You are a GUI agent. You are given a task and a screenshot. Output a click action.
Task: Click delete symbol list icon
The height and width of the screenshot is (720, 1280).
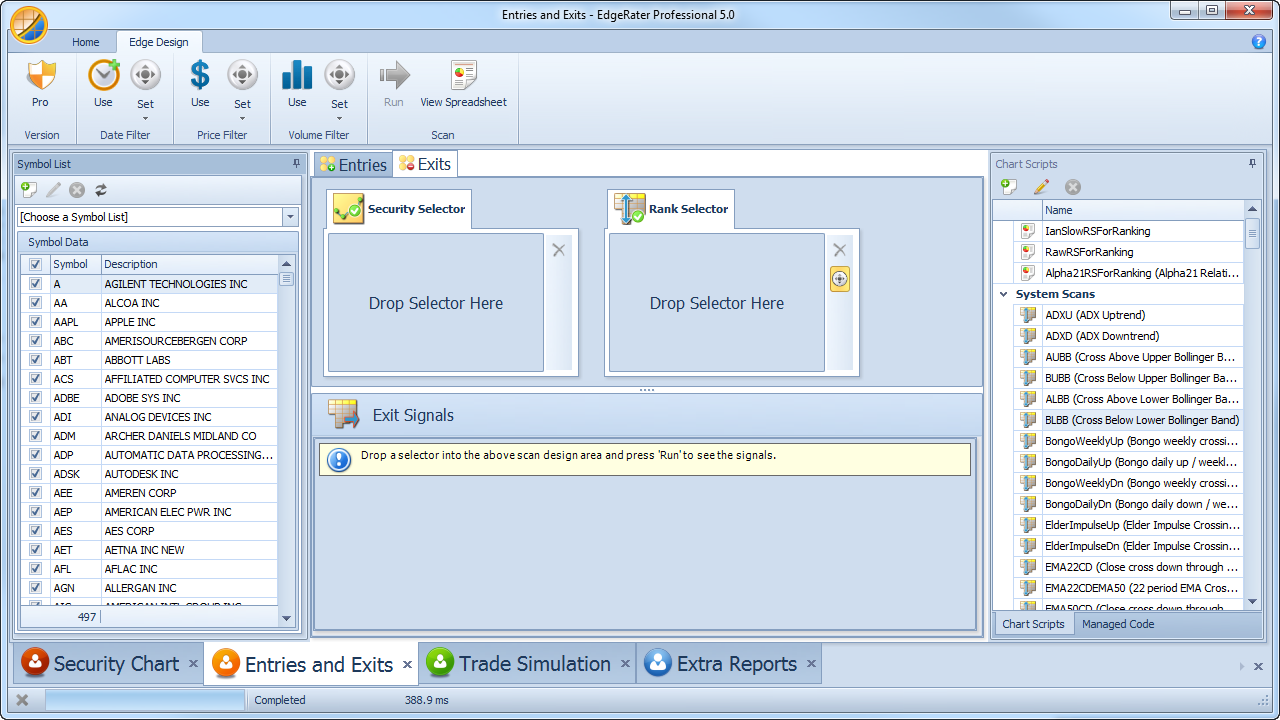coord(77,190)
